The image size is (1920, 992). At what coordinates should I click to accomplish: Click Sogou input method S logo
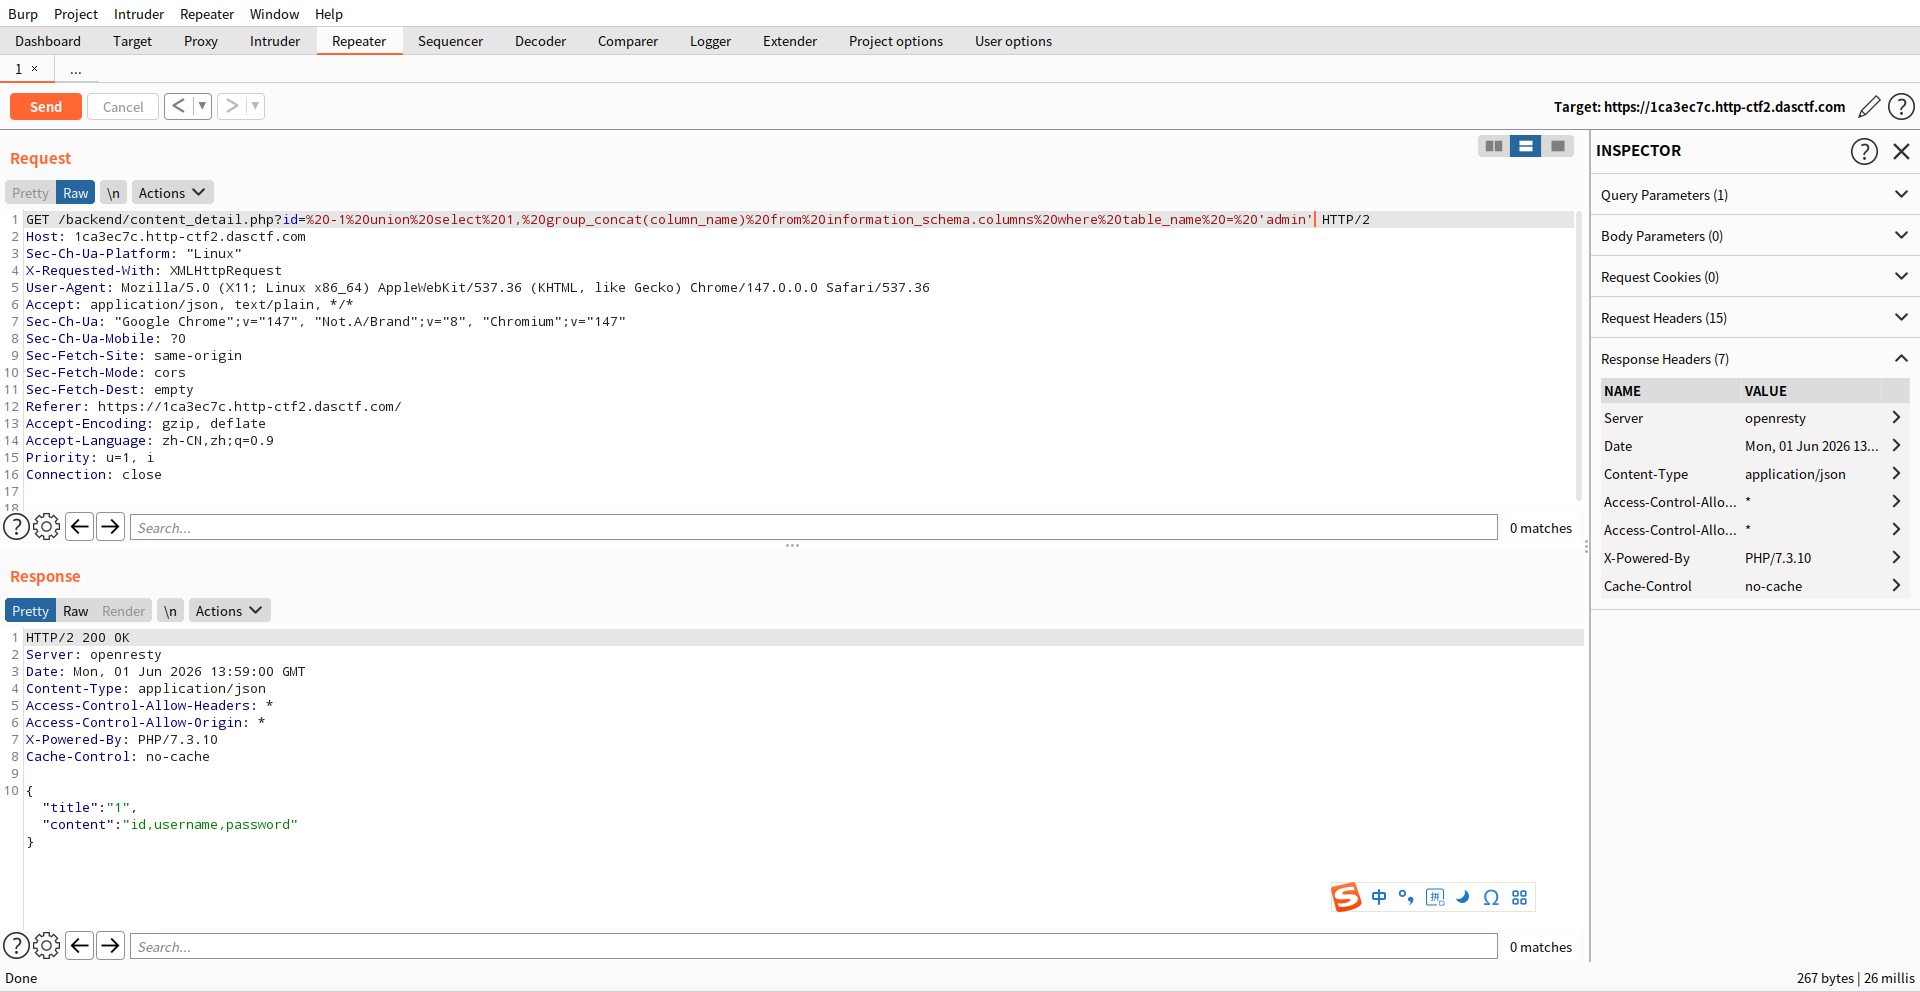coord(1346,897)
